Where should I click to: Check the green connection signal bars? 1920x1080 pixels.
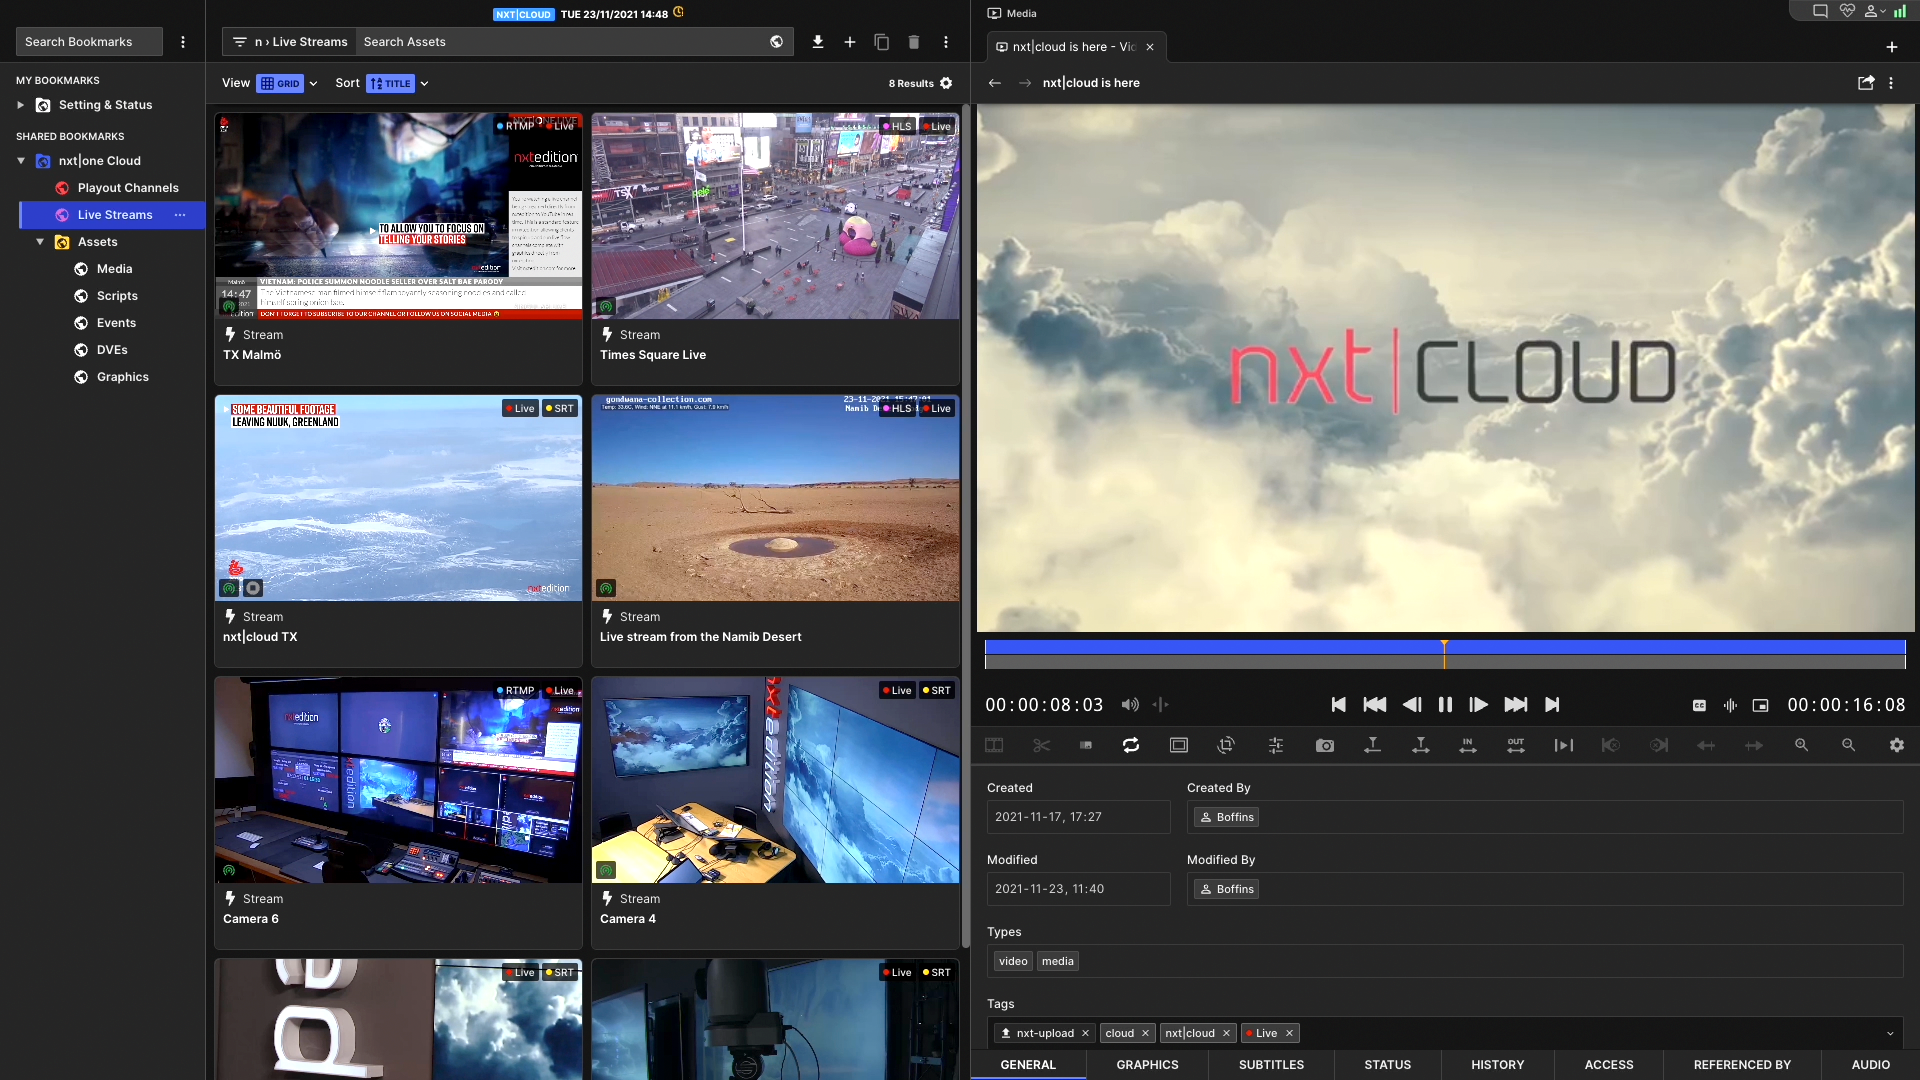1900,11
